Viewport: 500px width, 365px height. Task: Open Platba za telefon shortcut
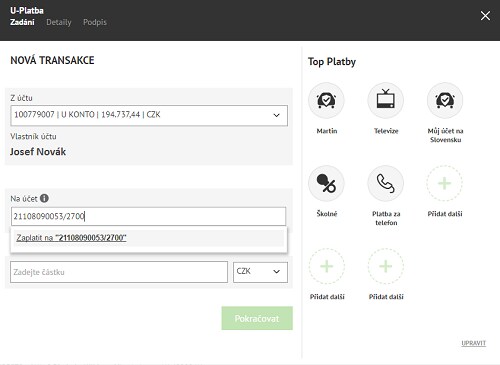coord(385,183)
